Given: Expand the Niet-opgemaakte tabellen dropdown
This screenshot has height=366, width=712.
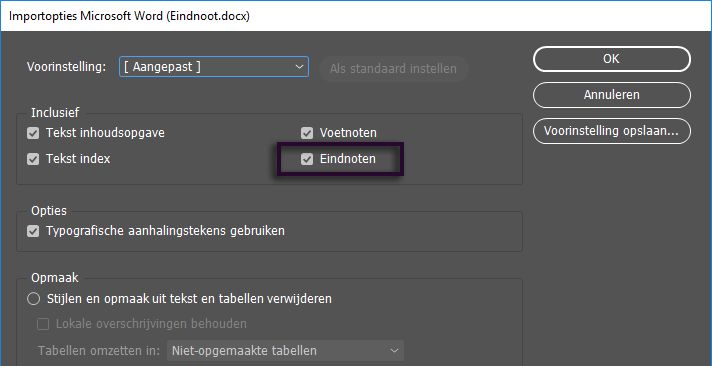Looking at the screenshot, I should [x=285, y=351].
